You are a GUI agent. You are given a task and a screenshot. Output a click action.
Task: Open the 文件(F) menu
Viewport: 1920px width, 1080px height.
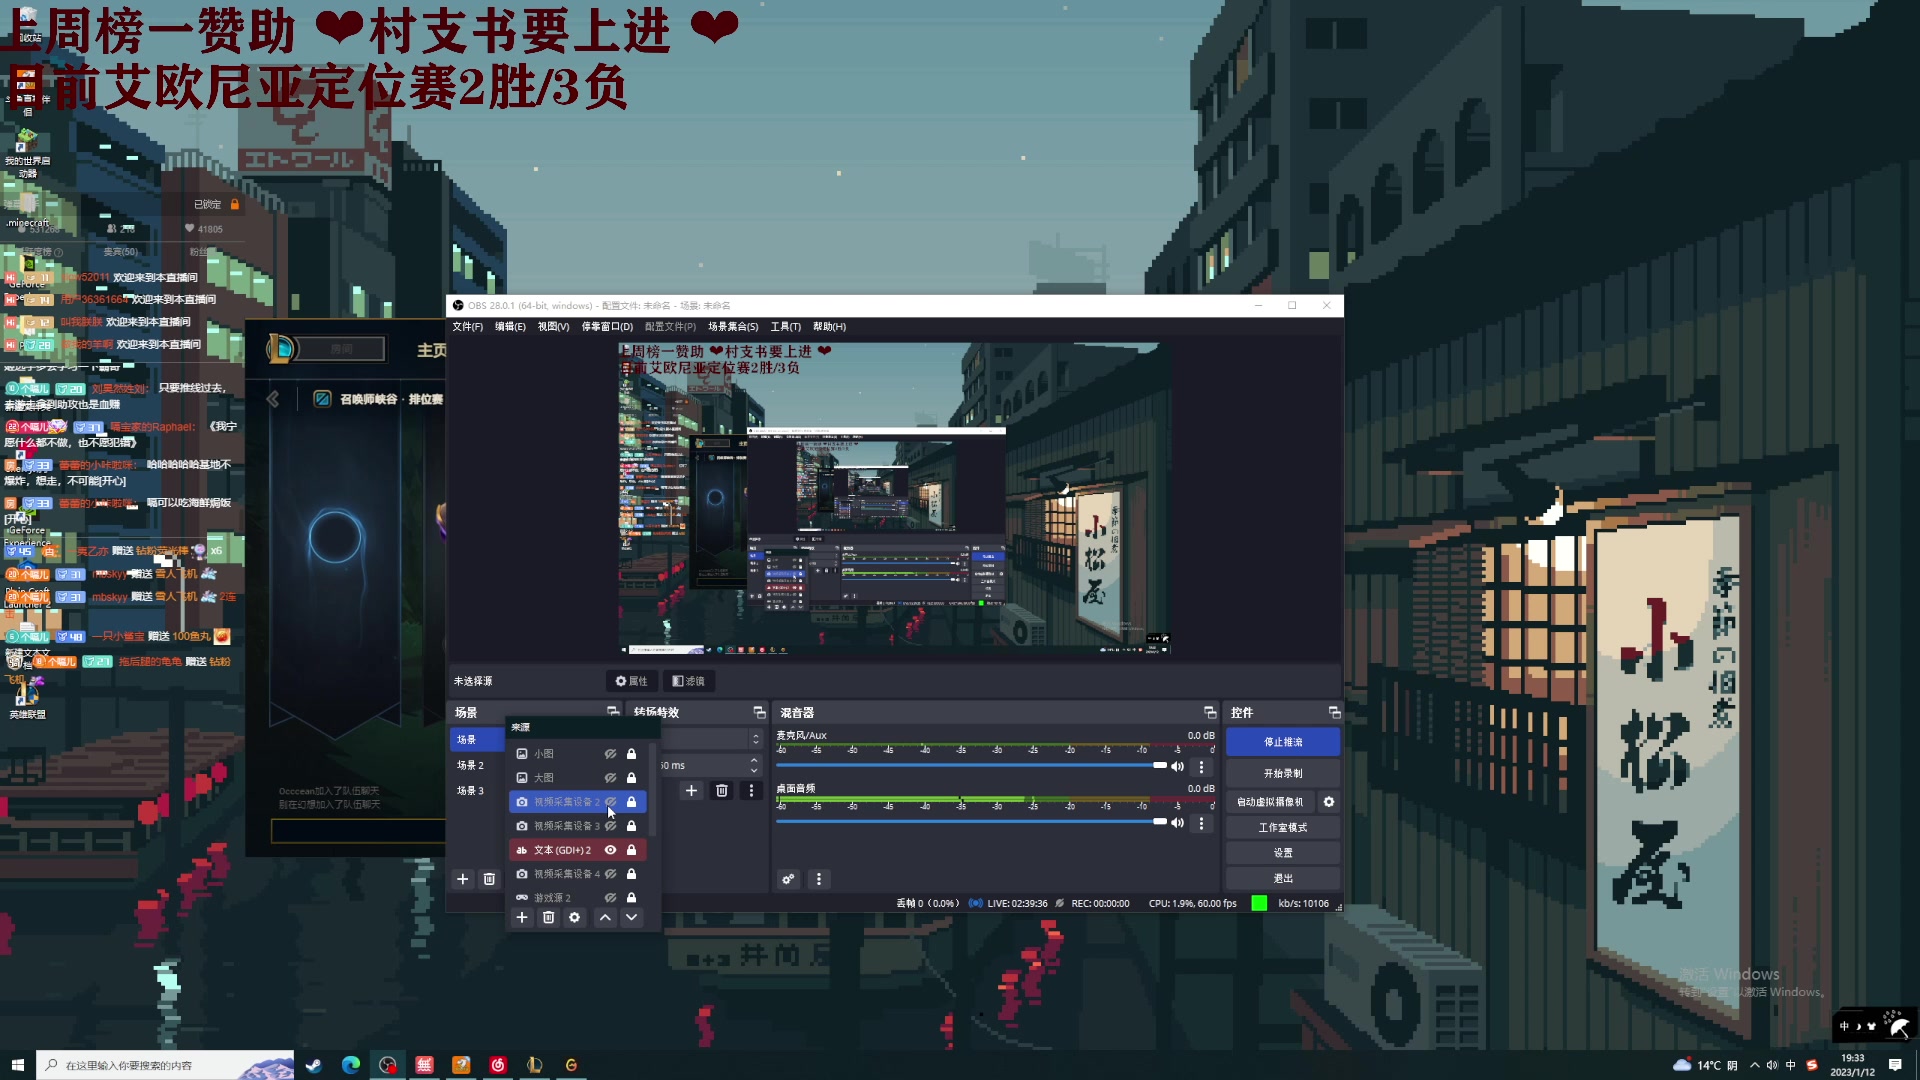467,327
